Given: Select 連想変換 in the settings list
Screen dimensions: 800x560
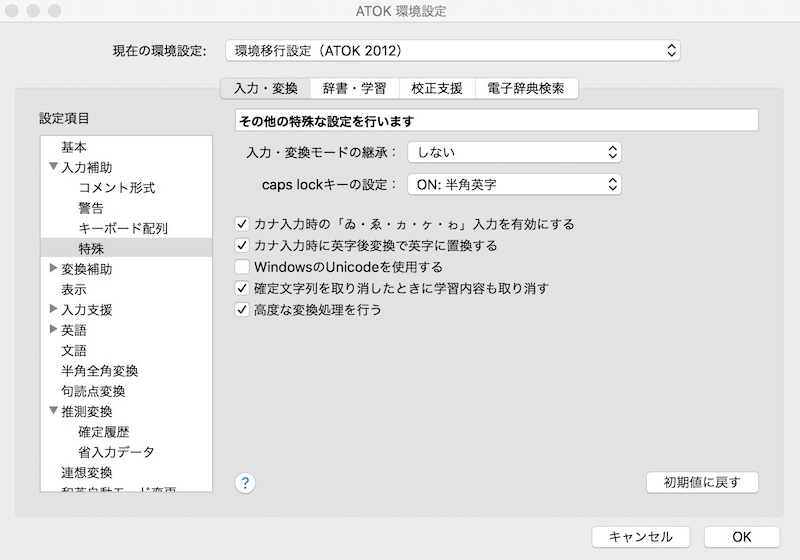Looking at the screenshot, I should click(x=87, y=473).
